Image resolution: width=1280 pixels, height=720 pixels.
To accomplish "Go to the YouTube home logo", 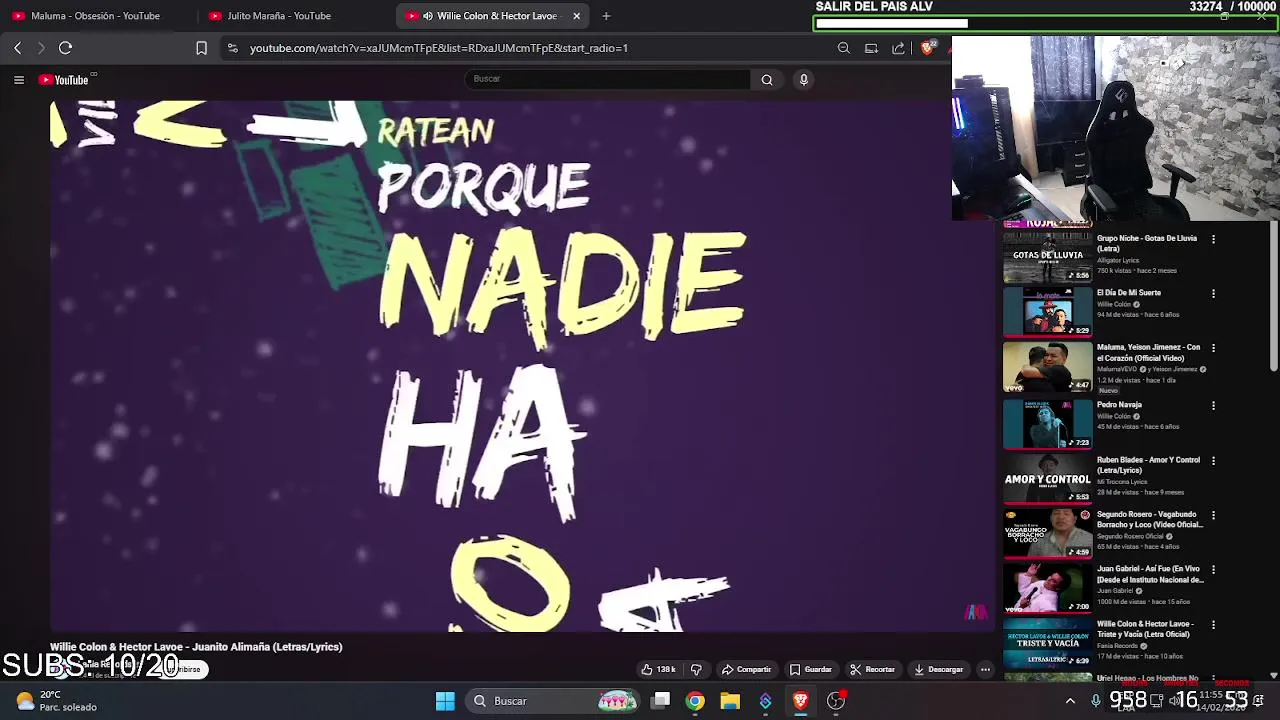I will click(x=64, y=80).
